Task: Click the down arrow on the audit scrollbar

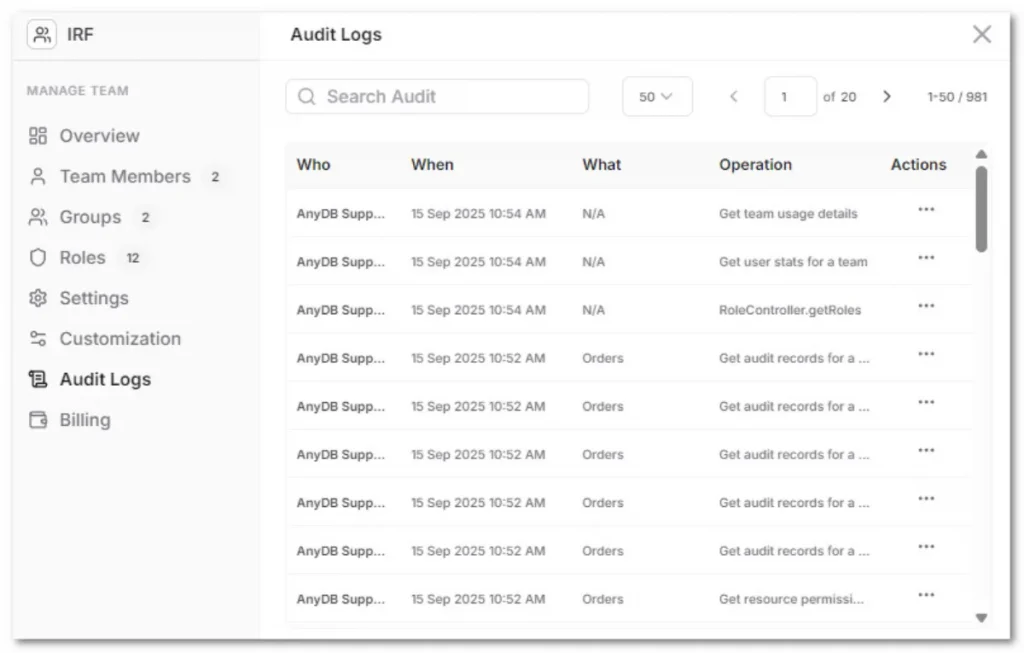Action: coord(981,617)
